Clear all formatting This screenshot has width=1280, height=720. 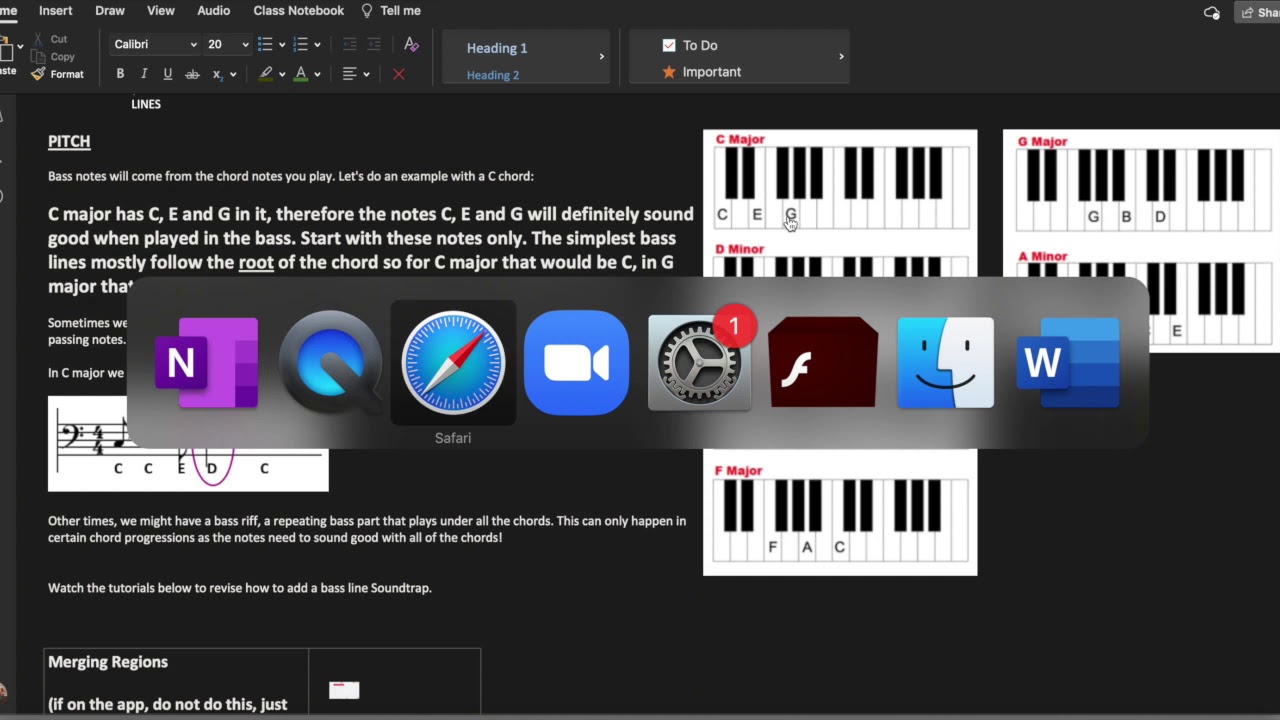411,44
